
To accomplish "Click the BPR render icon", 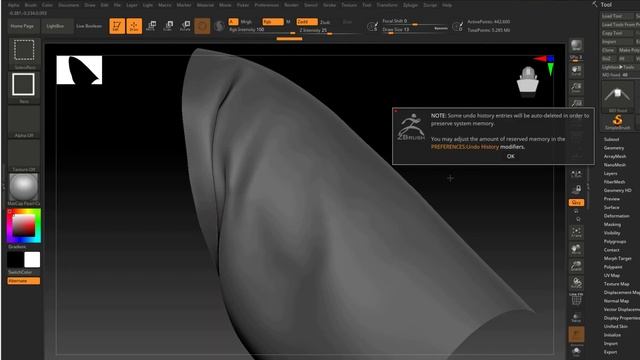I will coord(576,45).
